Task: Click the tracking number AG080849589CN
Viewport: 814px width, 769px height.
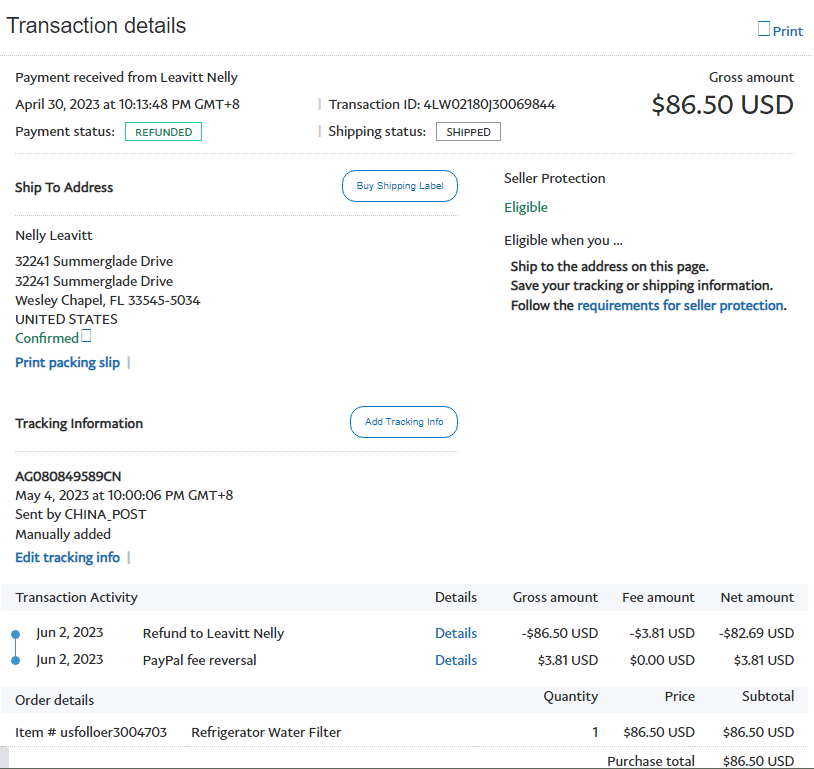Action: [x=68, y=476]
